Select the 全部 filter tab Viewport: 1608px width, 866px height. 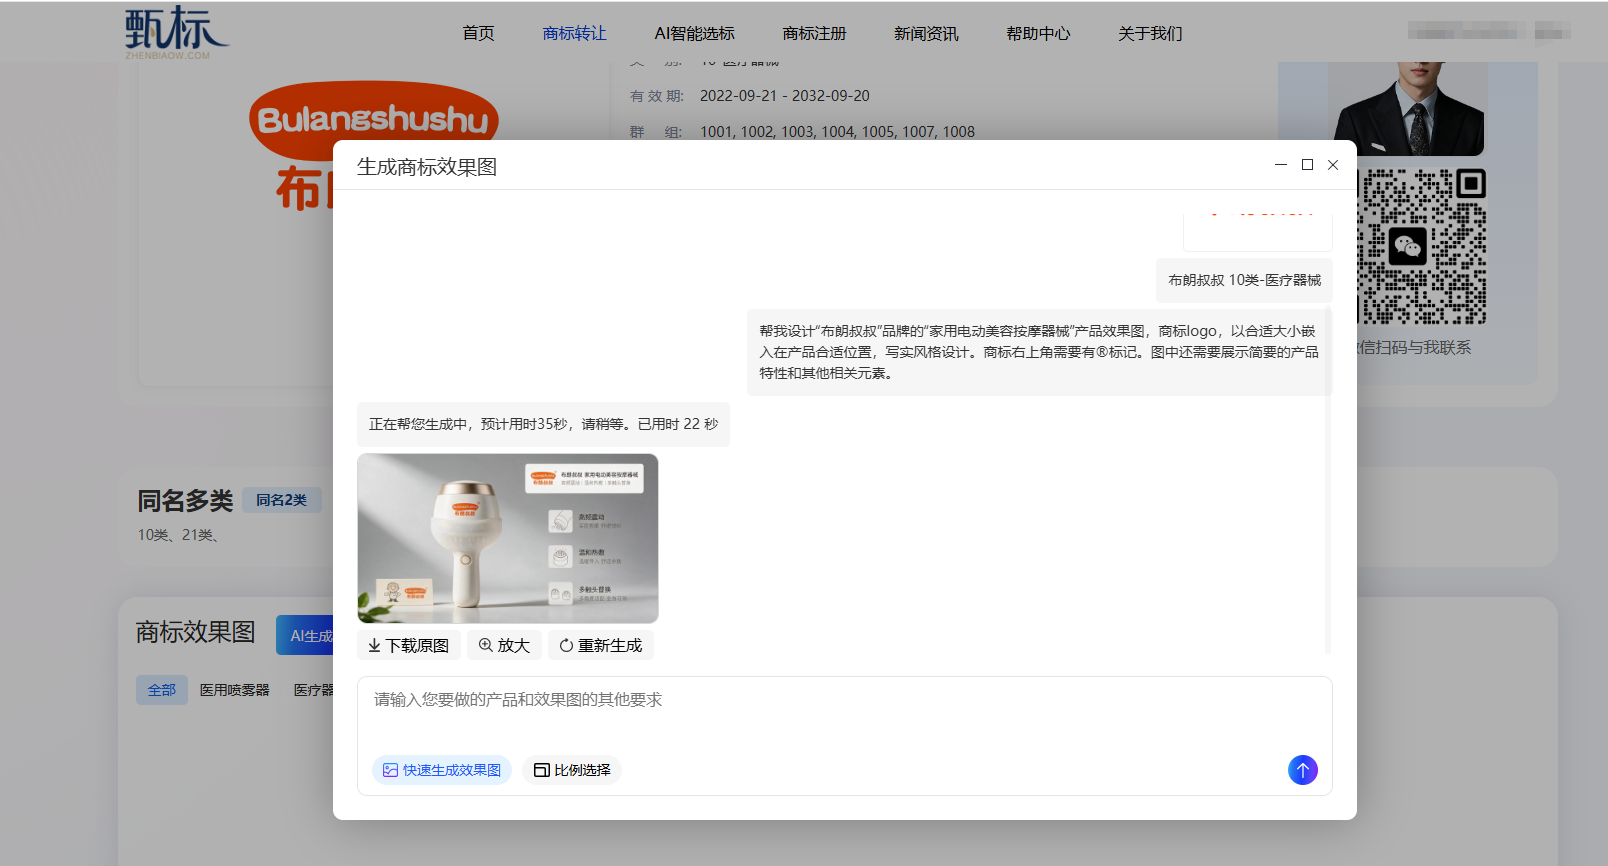point(162,690)
